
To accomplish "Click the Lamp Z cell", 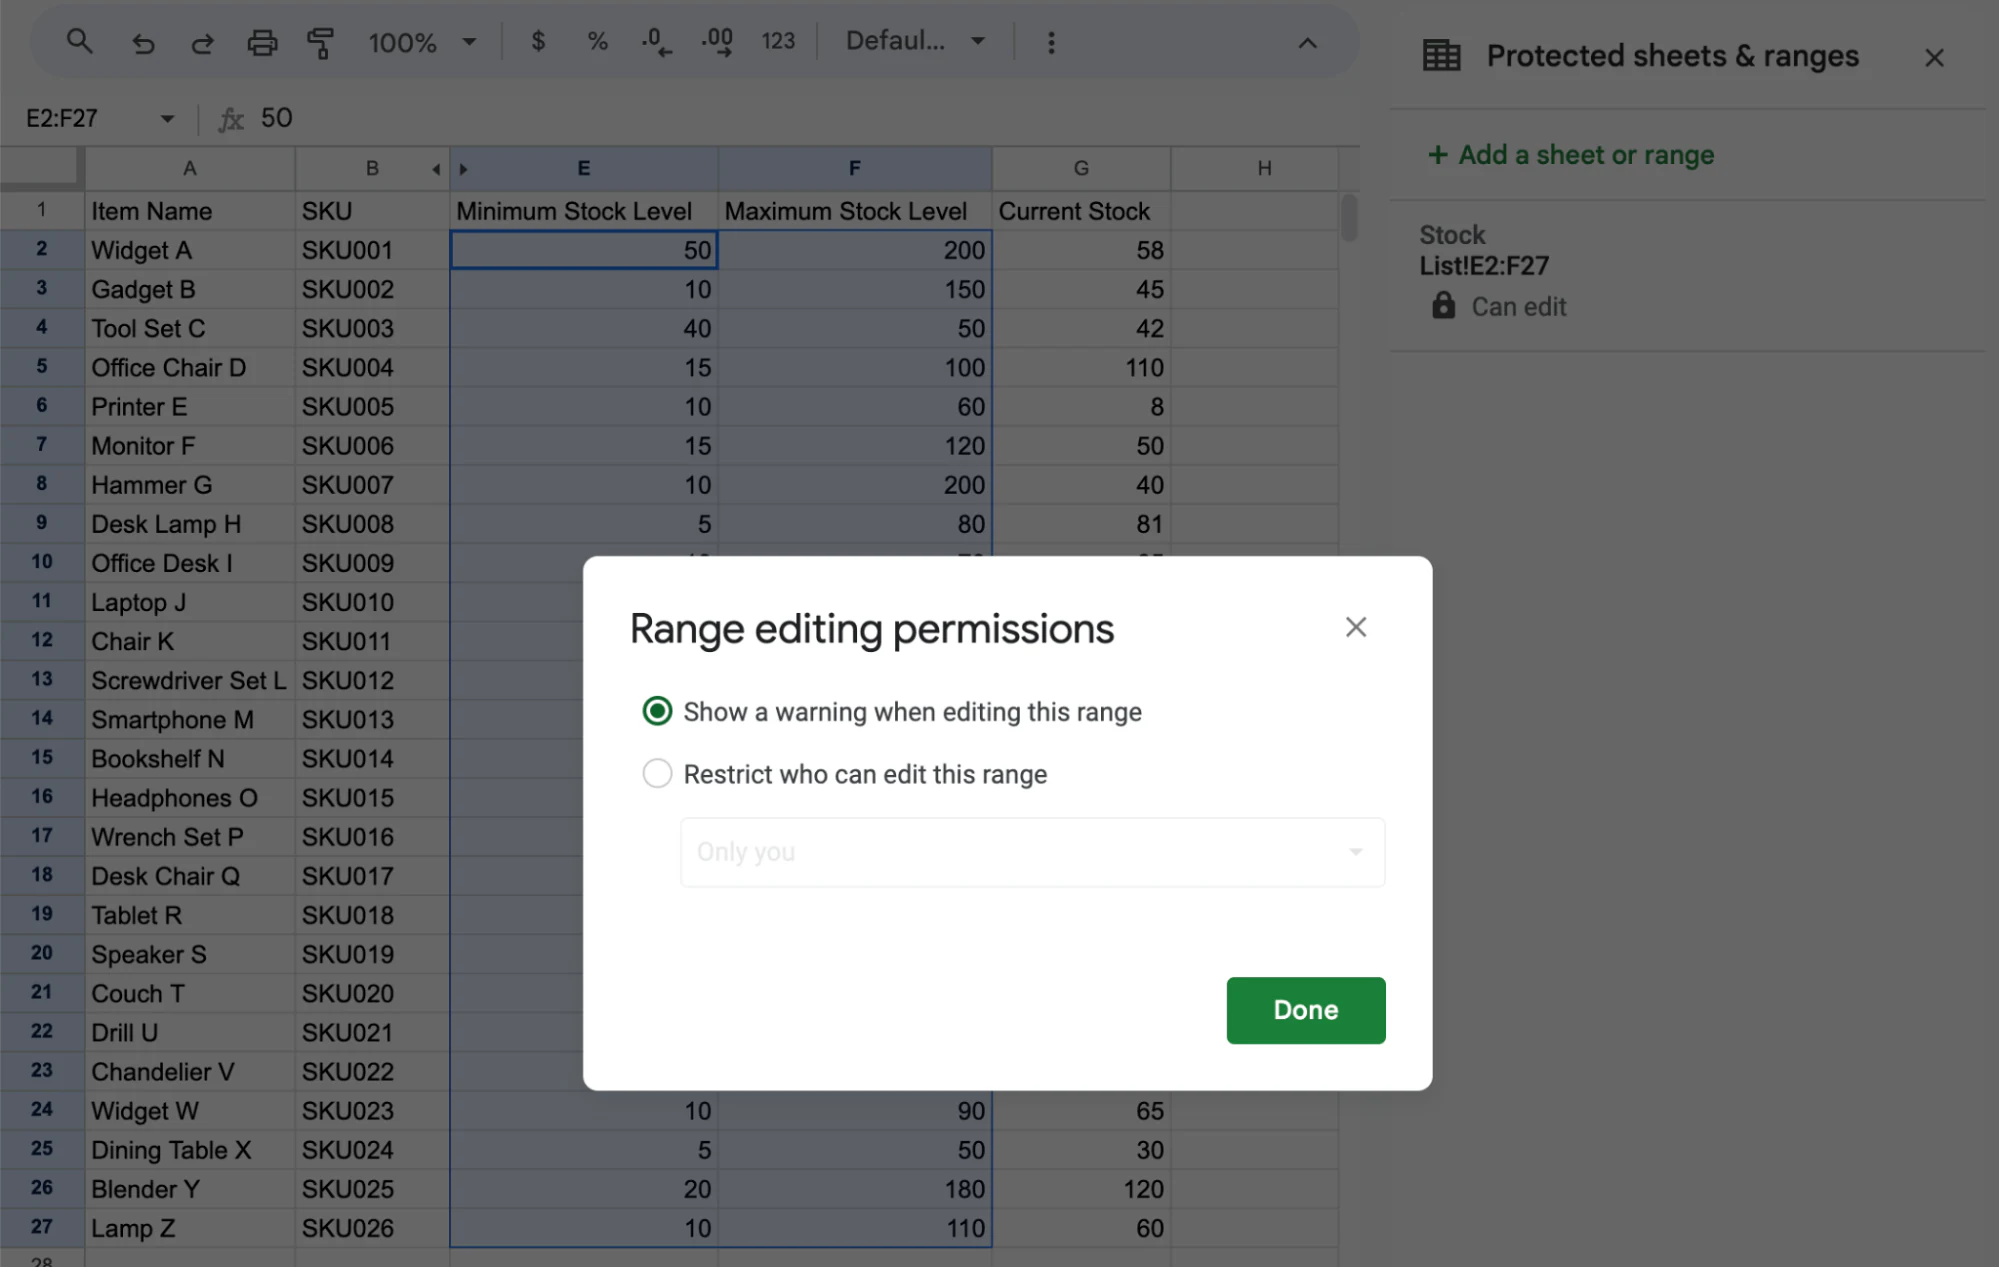I will [x=189, y=1228].
